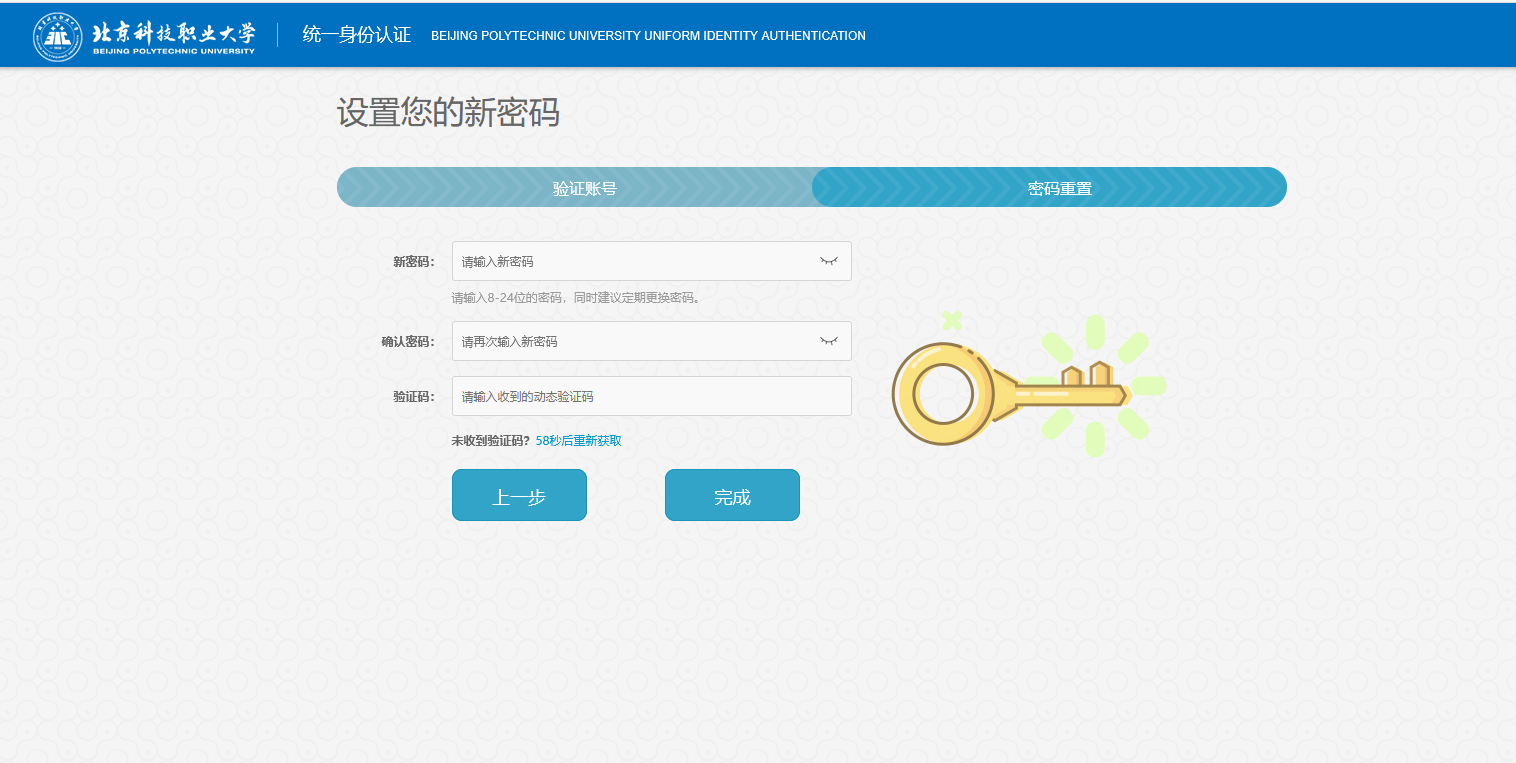Select the 密码重置 step tab
Image resolution: width=1516 pixels, height=763 pixels.
pos(1059,188)
